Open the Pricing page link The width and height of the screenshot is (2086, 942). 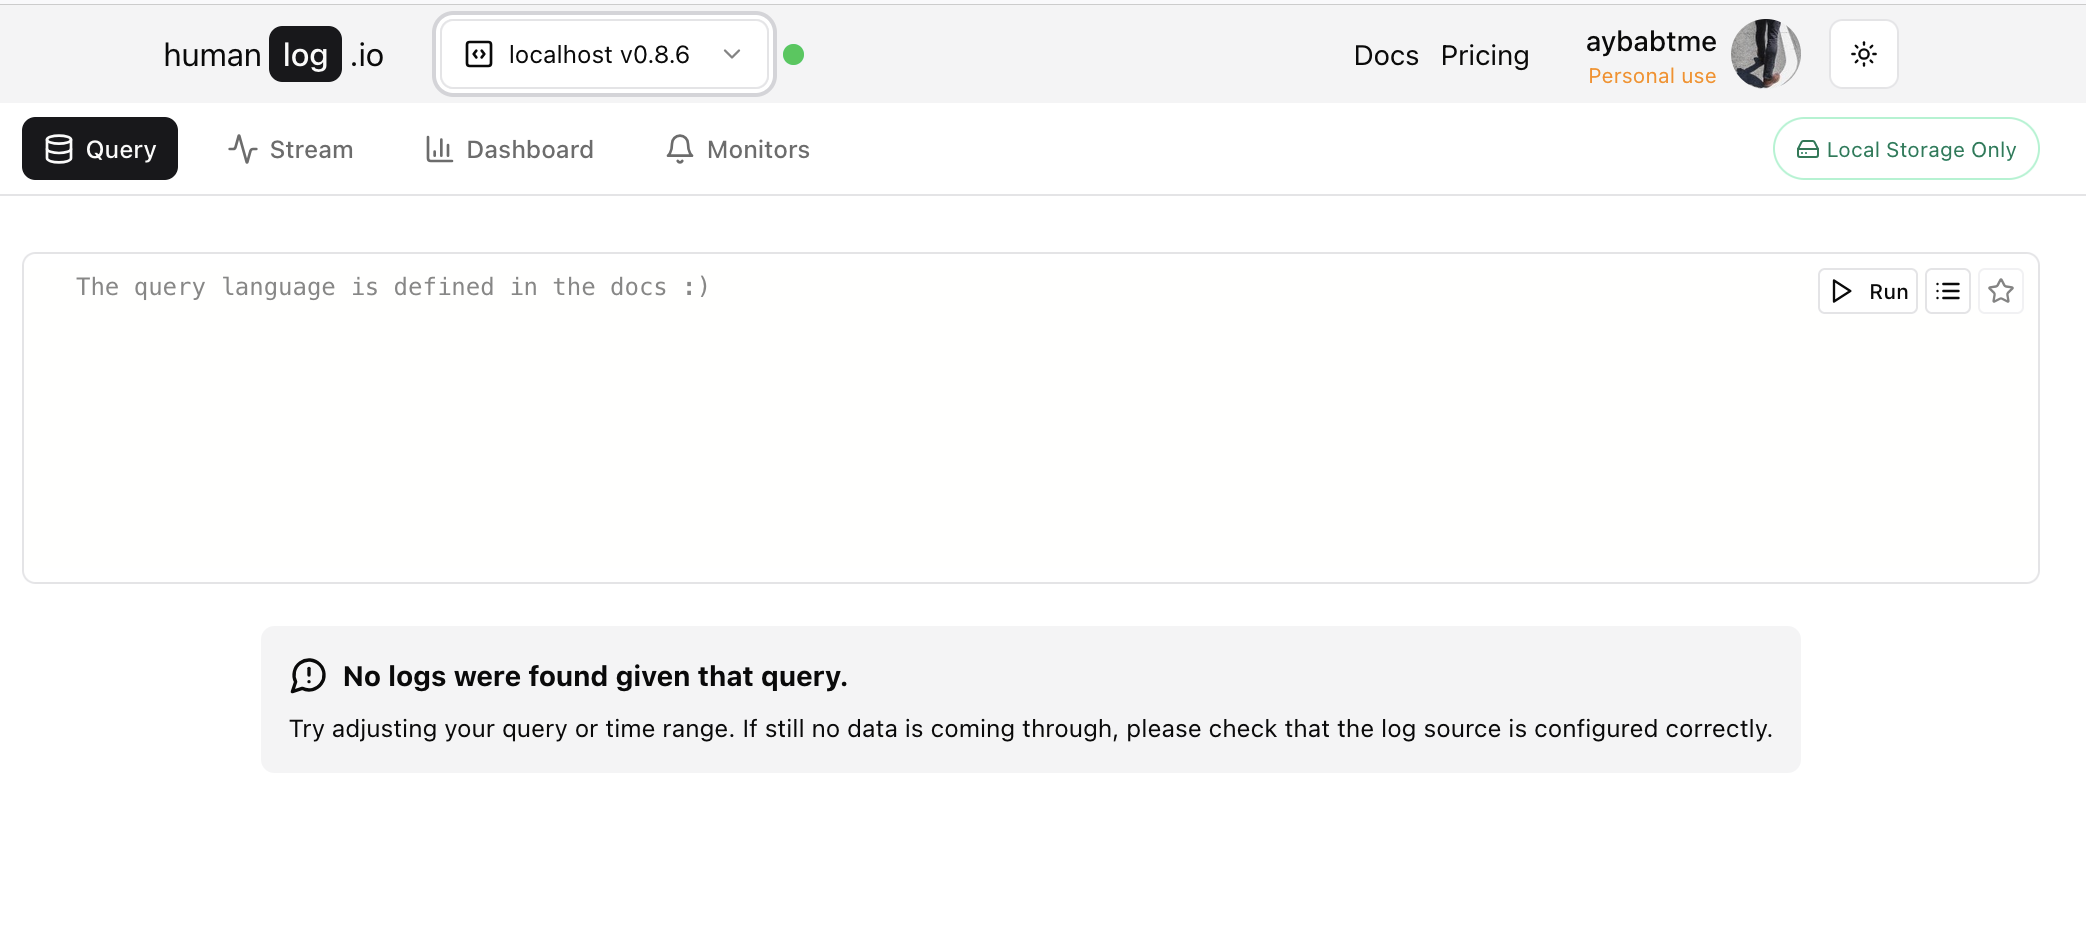click(x=1485, y=55)
